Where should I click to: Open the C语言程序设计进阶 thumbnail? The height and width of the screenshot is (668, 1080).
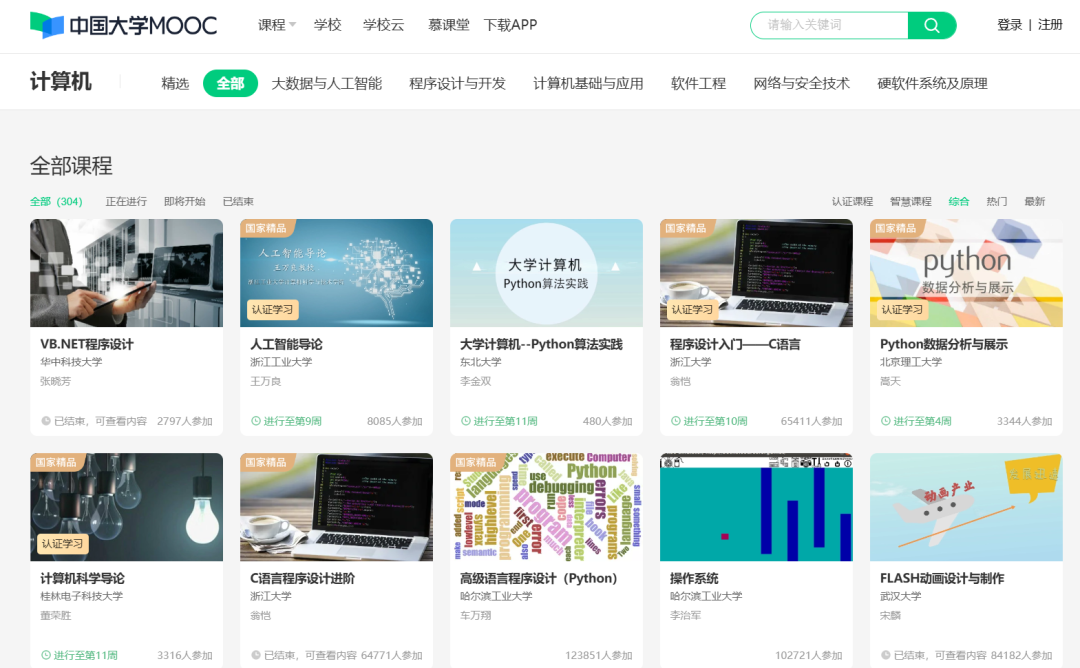click(337, 507)
